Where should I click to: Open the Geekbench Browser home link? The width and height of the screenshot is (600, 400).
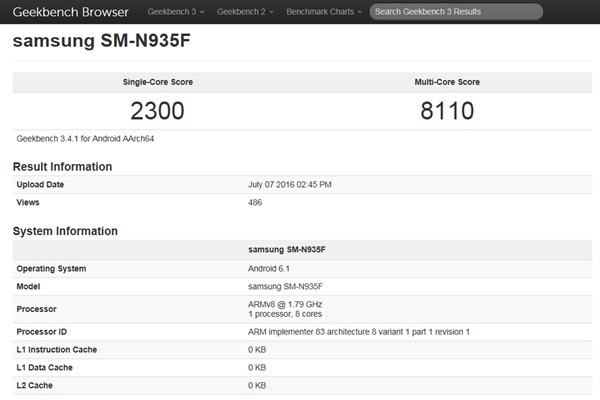(70, 12)
